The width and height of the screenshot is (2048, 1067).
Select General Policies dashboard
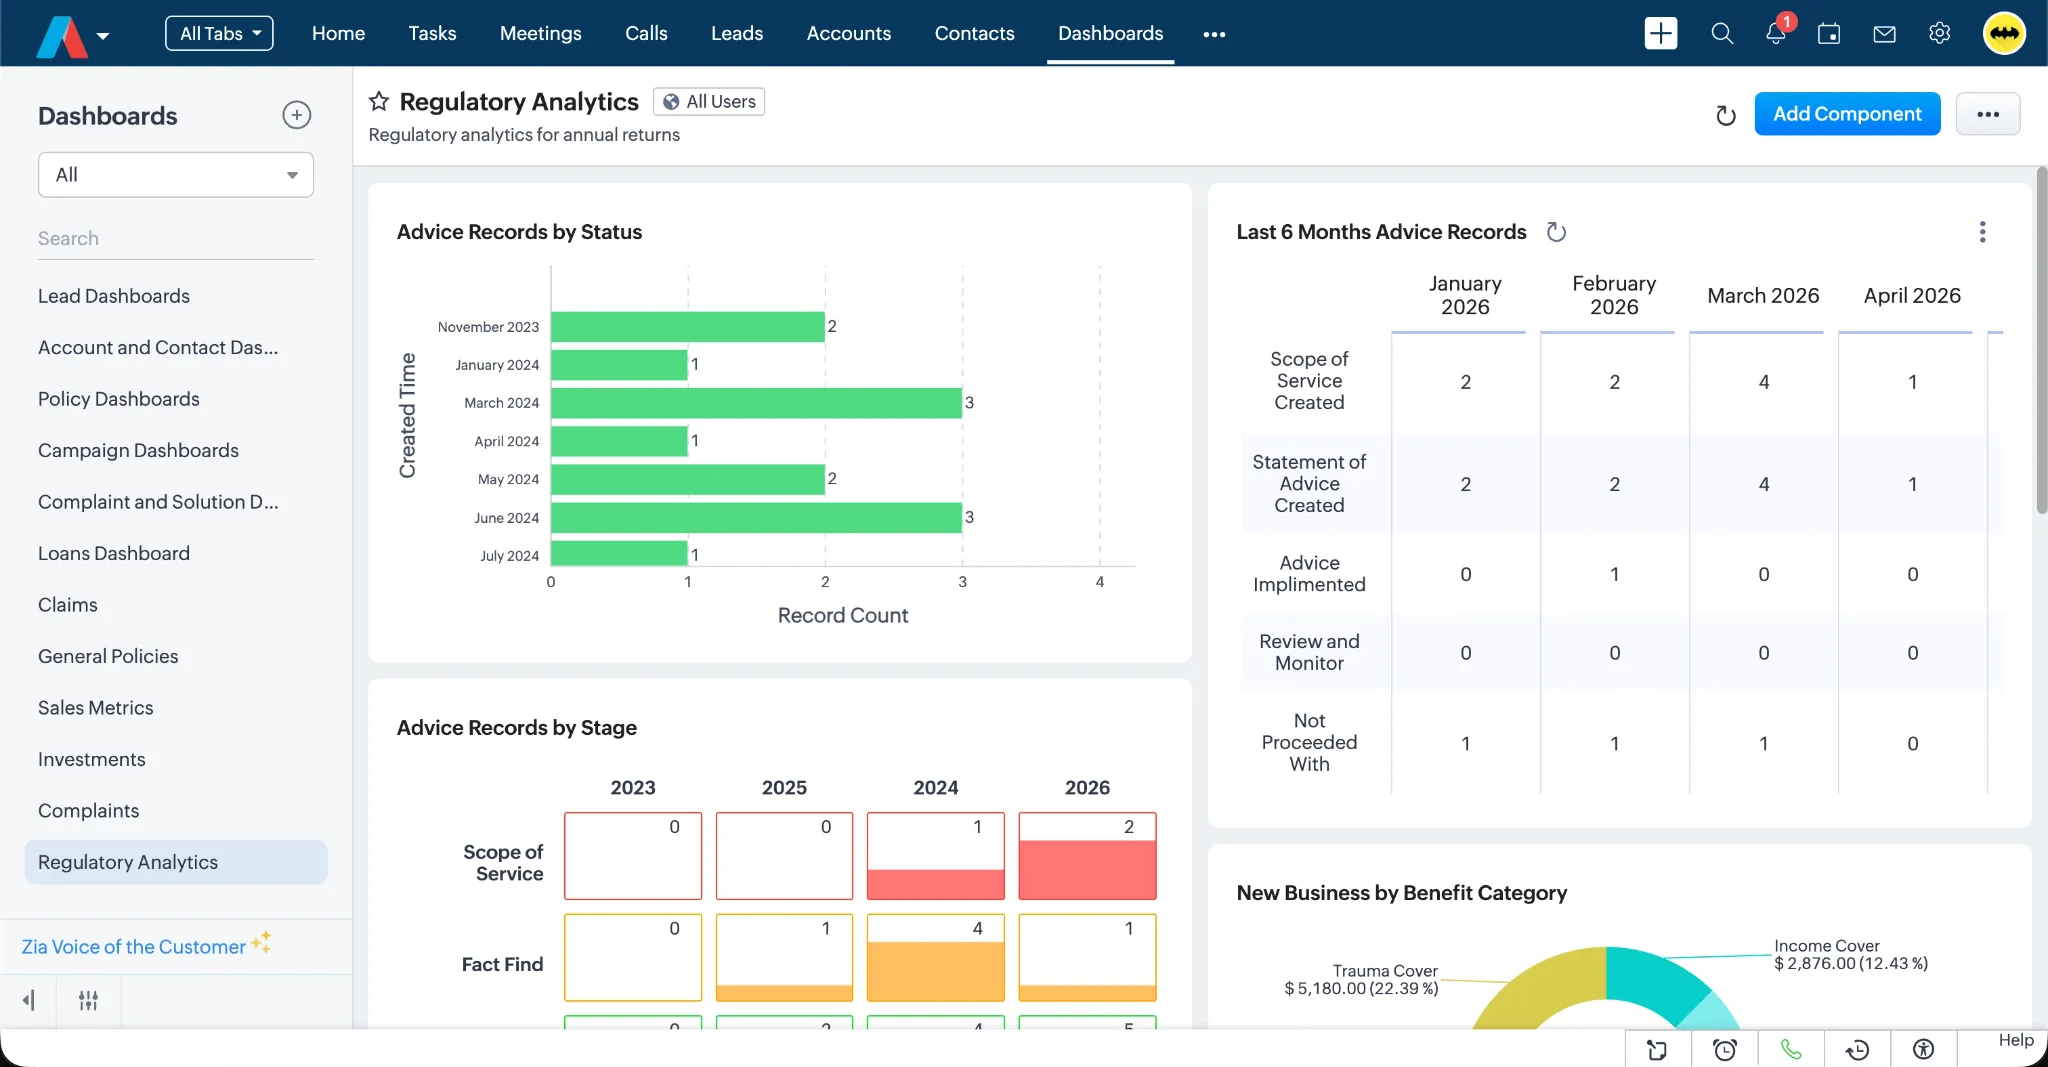(x=108, y=656)
